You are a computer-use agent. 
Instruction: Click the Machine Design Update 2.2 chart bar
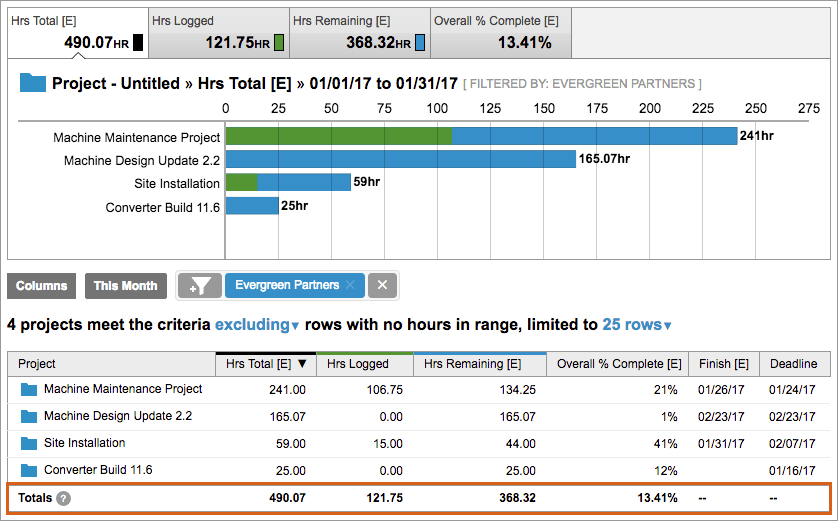tap(401, 159)
